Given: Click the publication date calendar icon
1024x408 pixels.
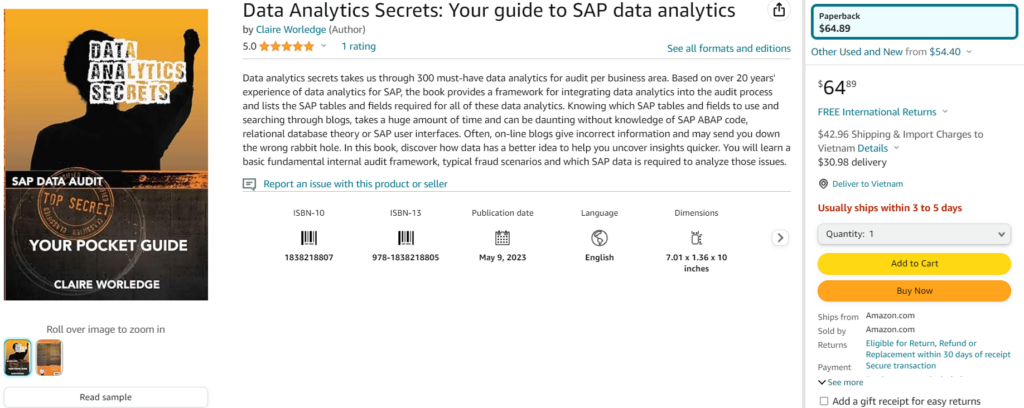Looking at the screenshot, I should (x=502, y=238).
